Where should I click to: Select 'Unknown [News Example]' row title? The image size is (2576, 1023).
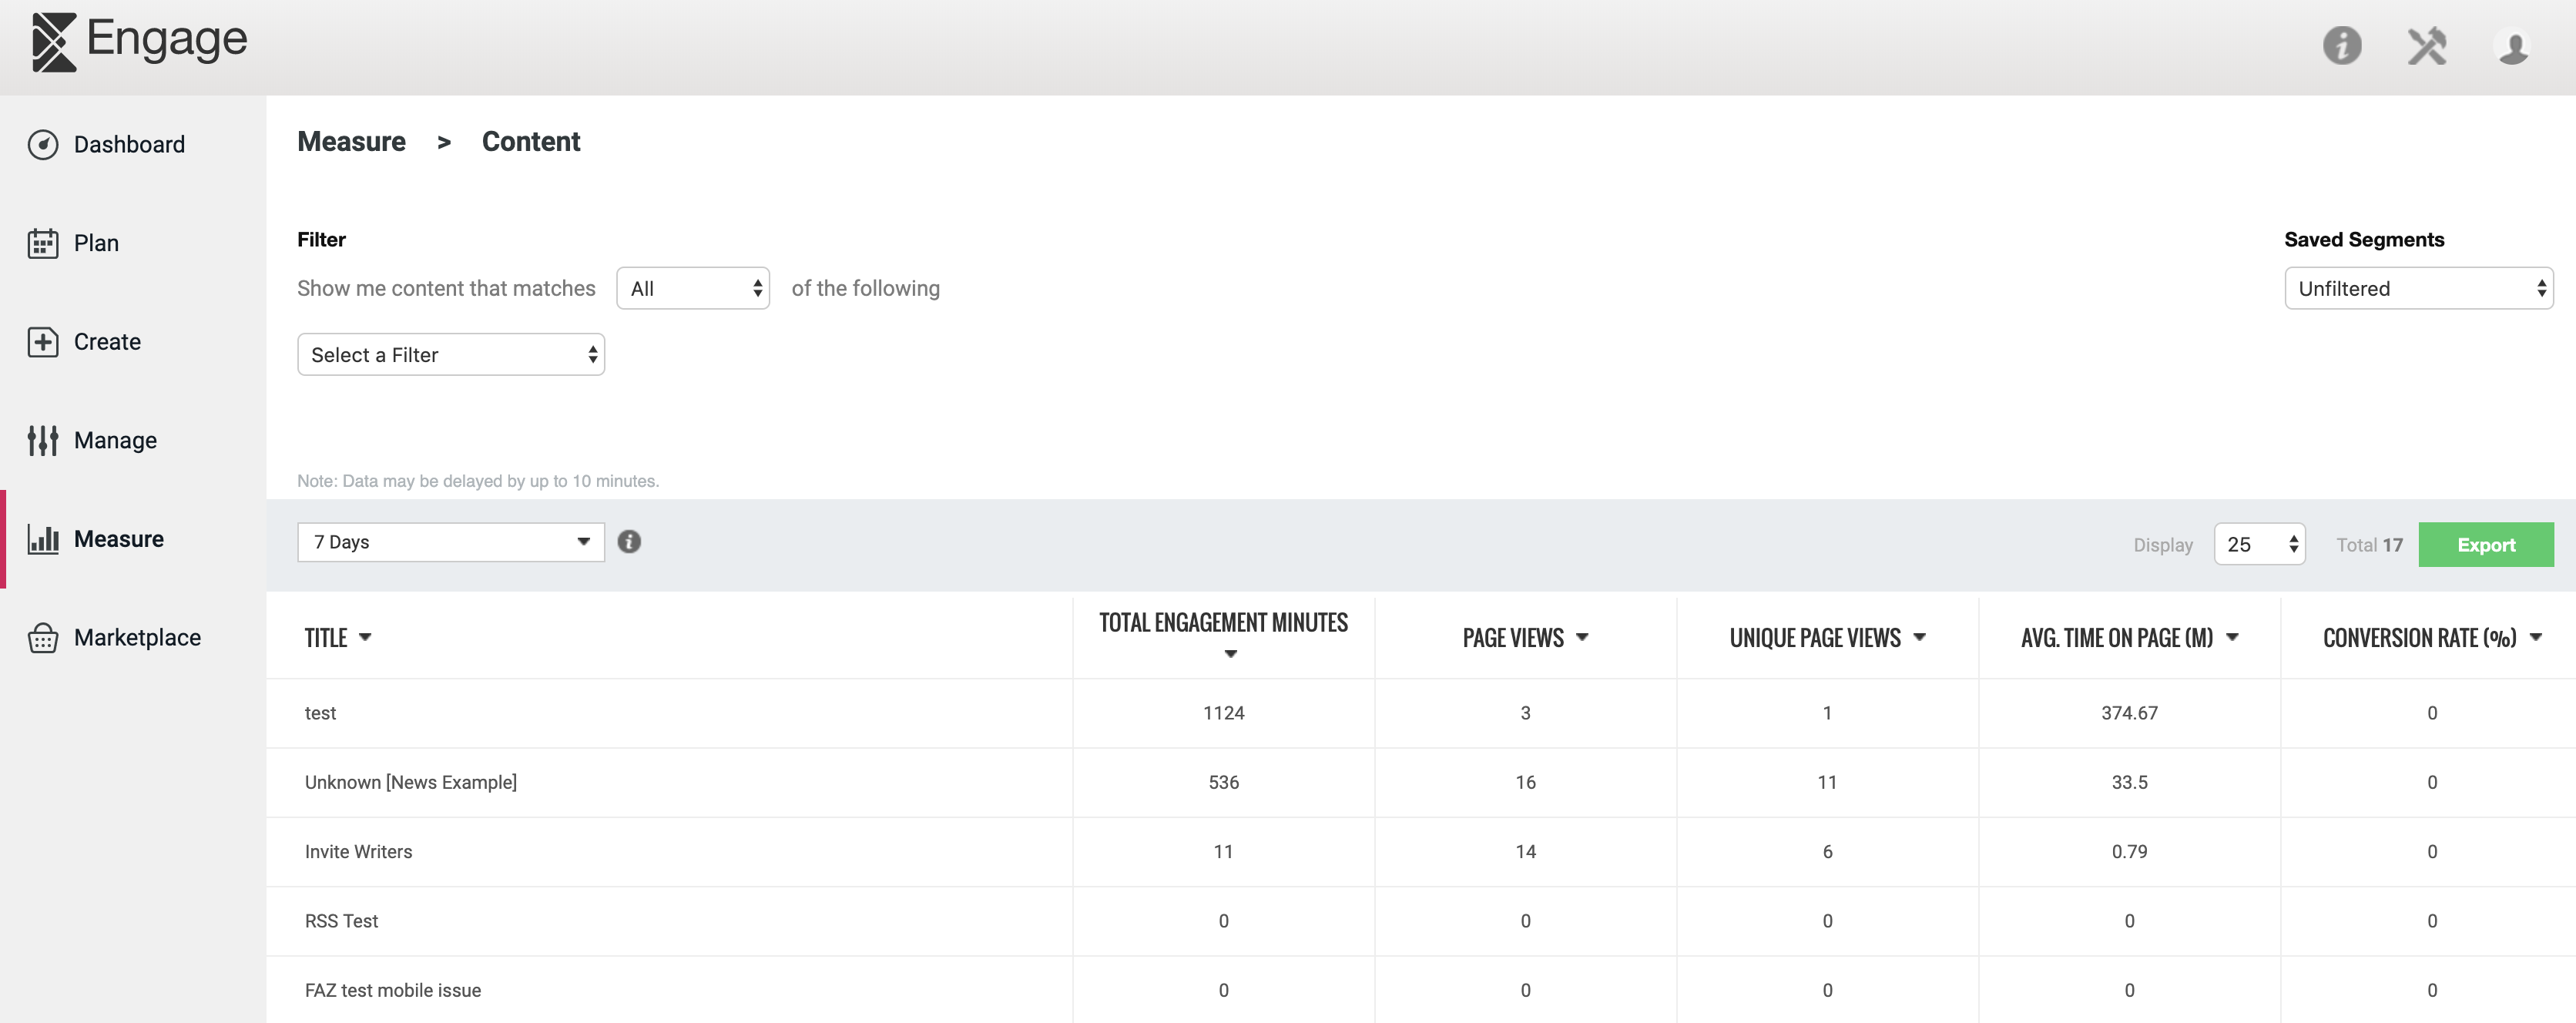pos(411,782)
